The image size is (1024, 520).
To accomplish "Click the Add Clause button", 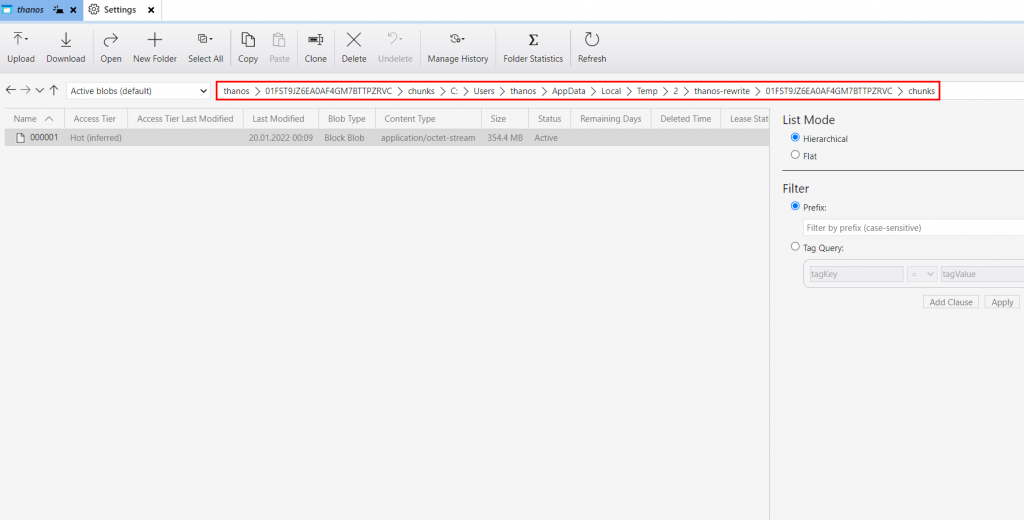I will click(951, 302).
